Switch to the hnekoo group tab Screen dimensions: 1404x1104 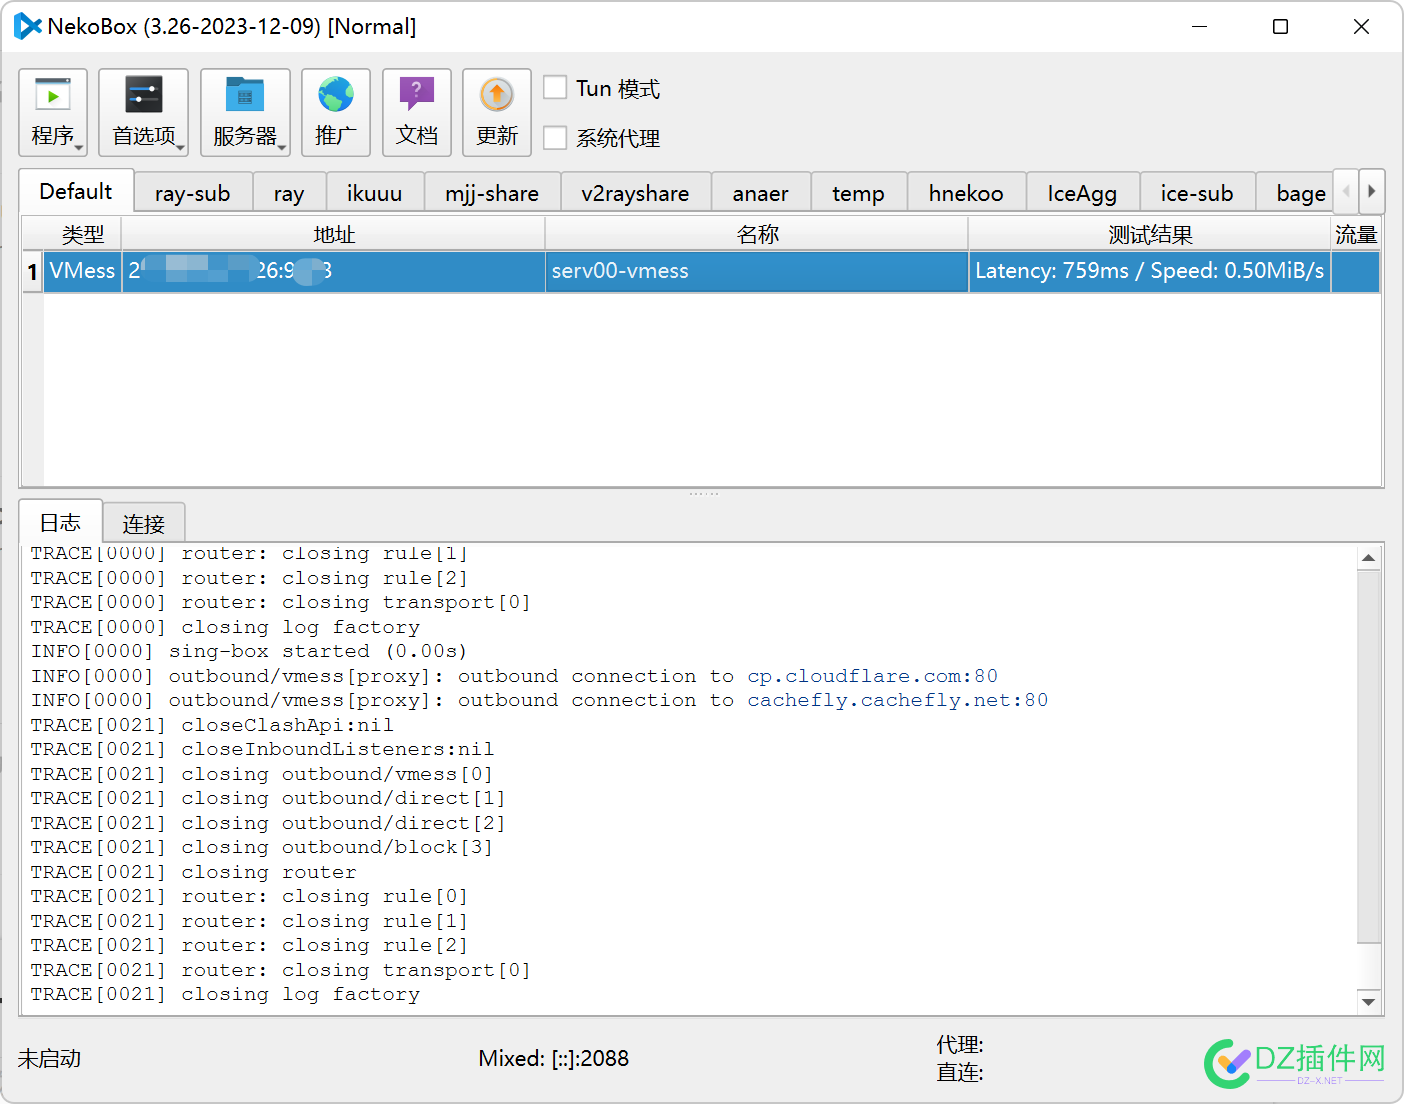point(966,193)
